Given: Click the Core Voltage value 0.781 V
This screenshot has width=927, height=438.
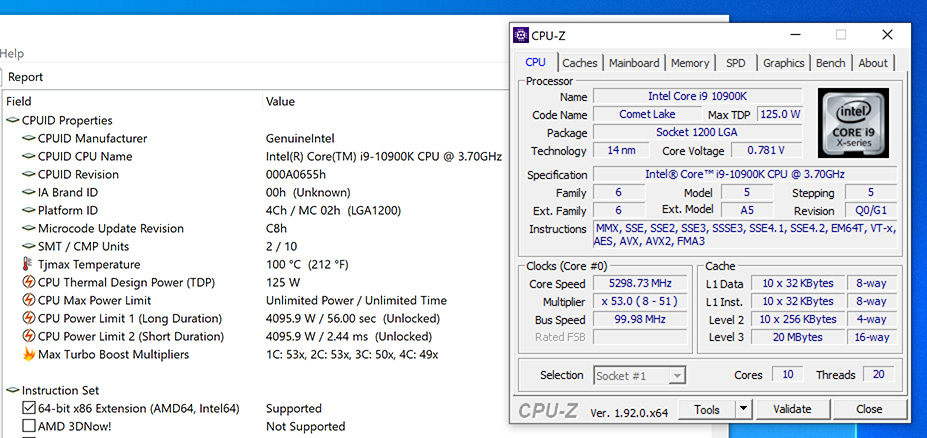Looking at the screenshot, I should (x=766, y=150).
